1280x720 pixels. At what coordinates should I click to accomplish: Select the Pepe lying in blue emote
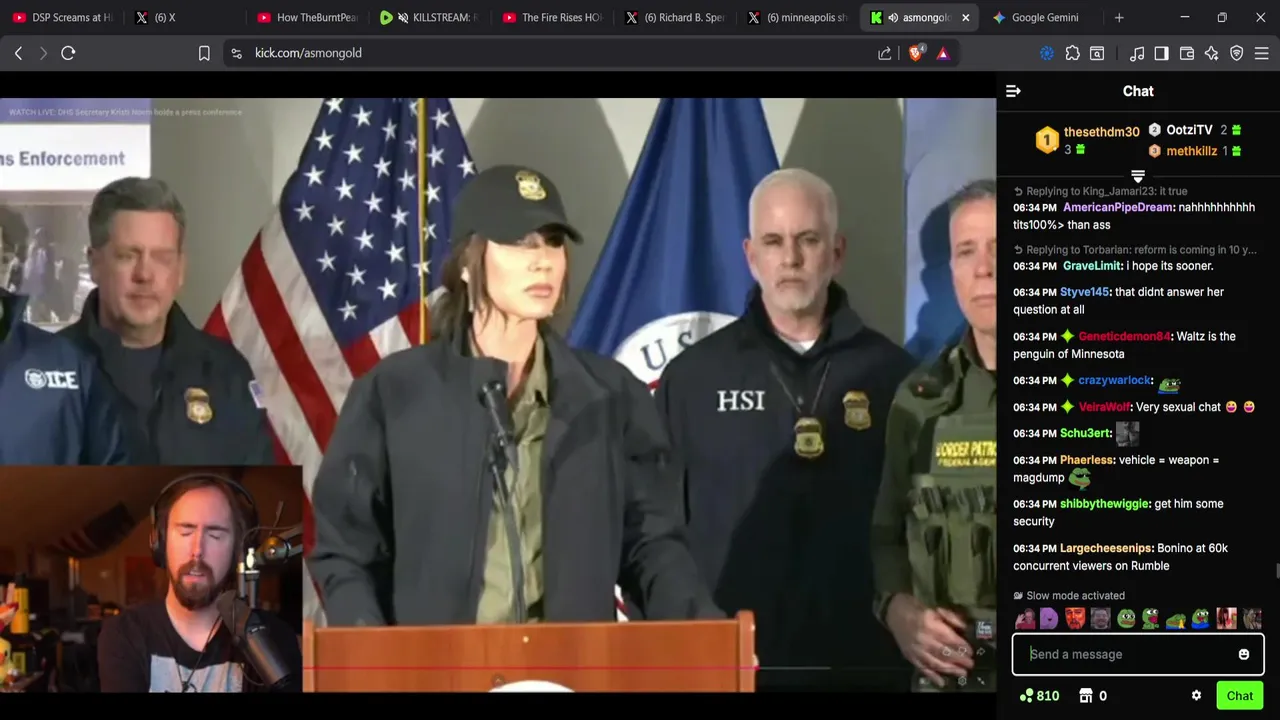1176,619
